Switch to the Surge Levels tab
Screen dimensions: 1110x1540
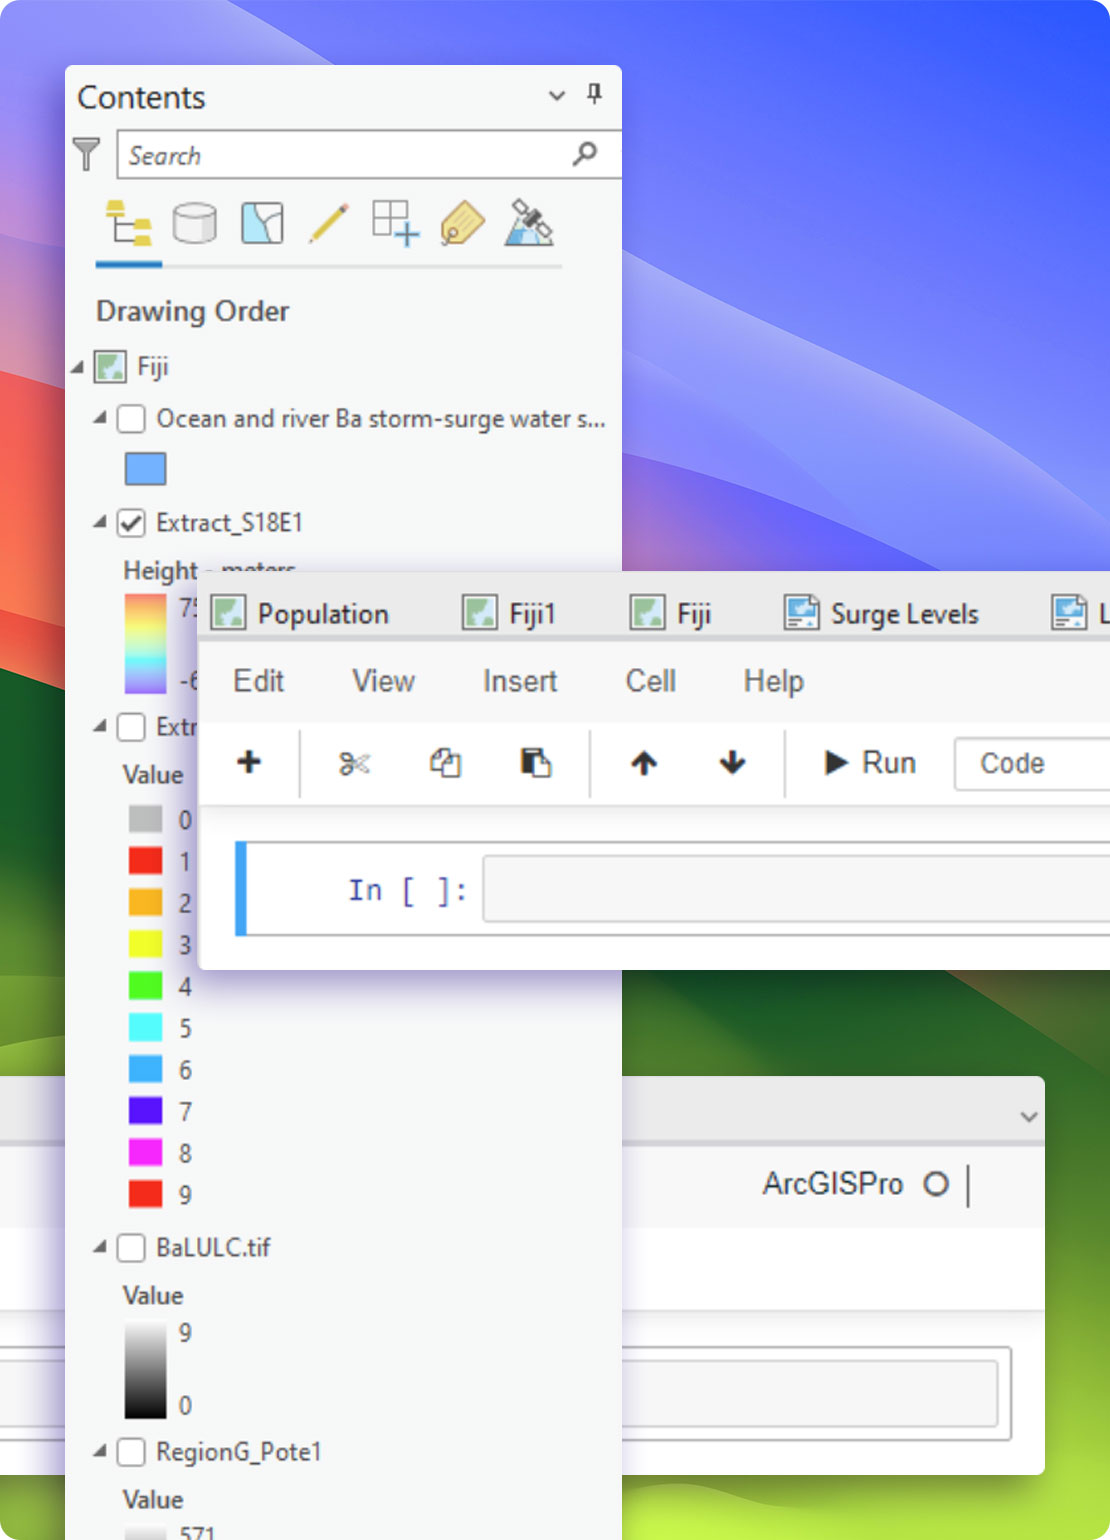[881, 613]
